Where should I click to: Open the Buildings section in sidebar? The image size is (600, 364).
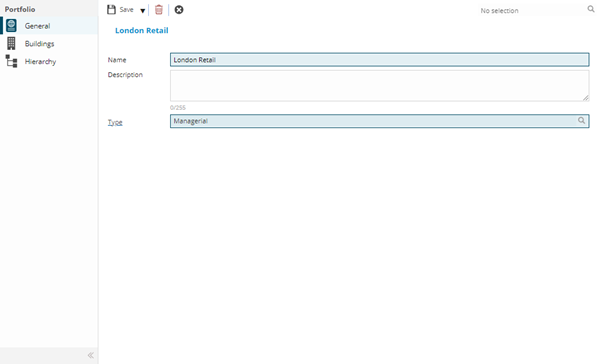tap(49, 44)
